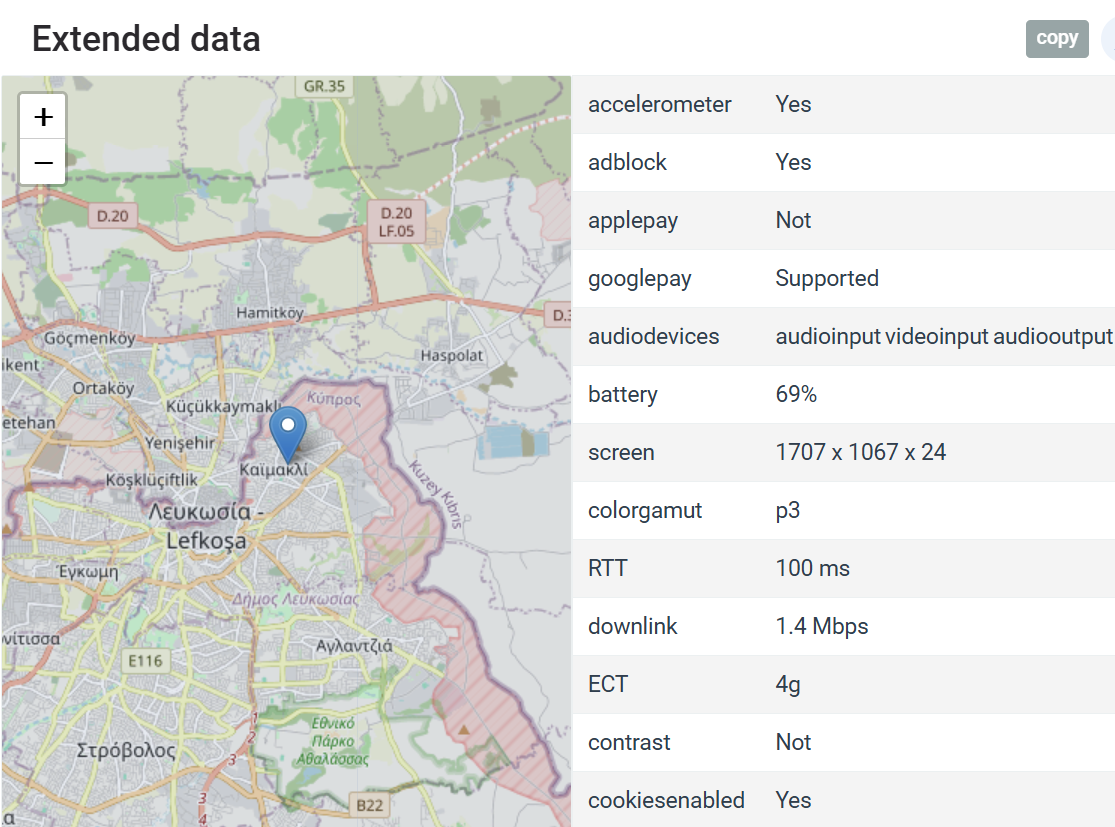Click the Supported value for googlepay
The image size is (1115, 827).
827,278
